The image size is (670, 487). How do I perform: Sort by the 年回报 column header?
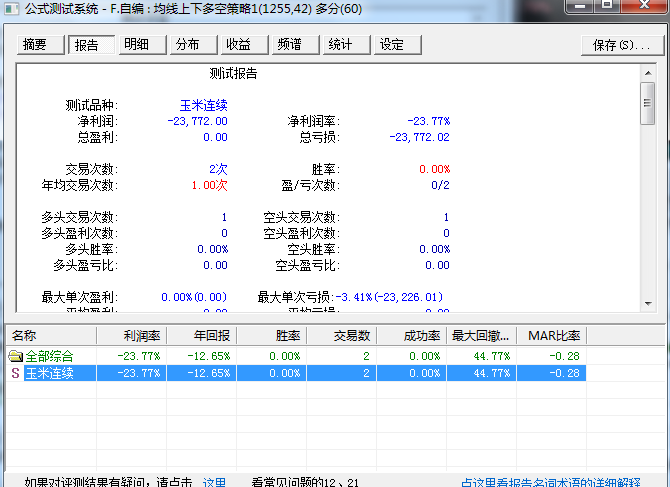click(x=202, y=336)
